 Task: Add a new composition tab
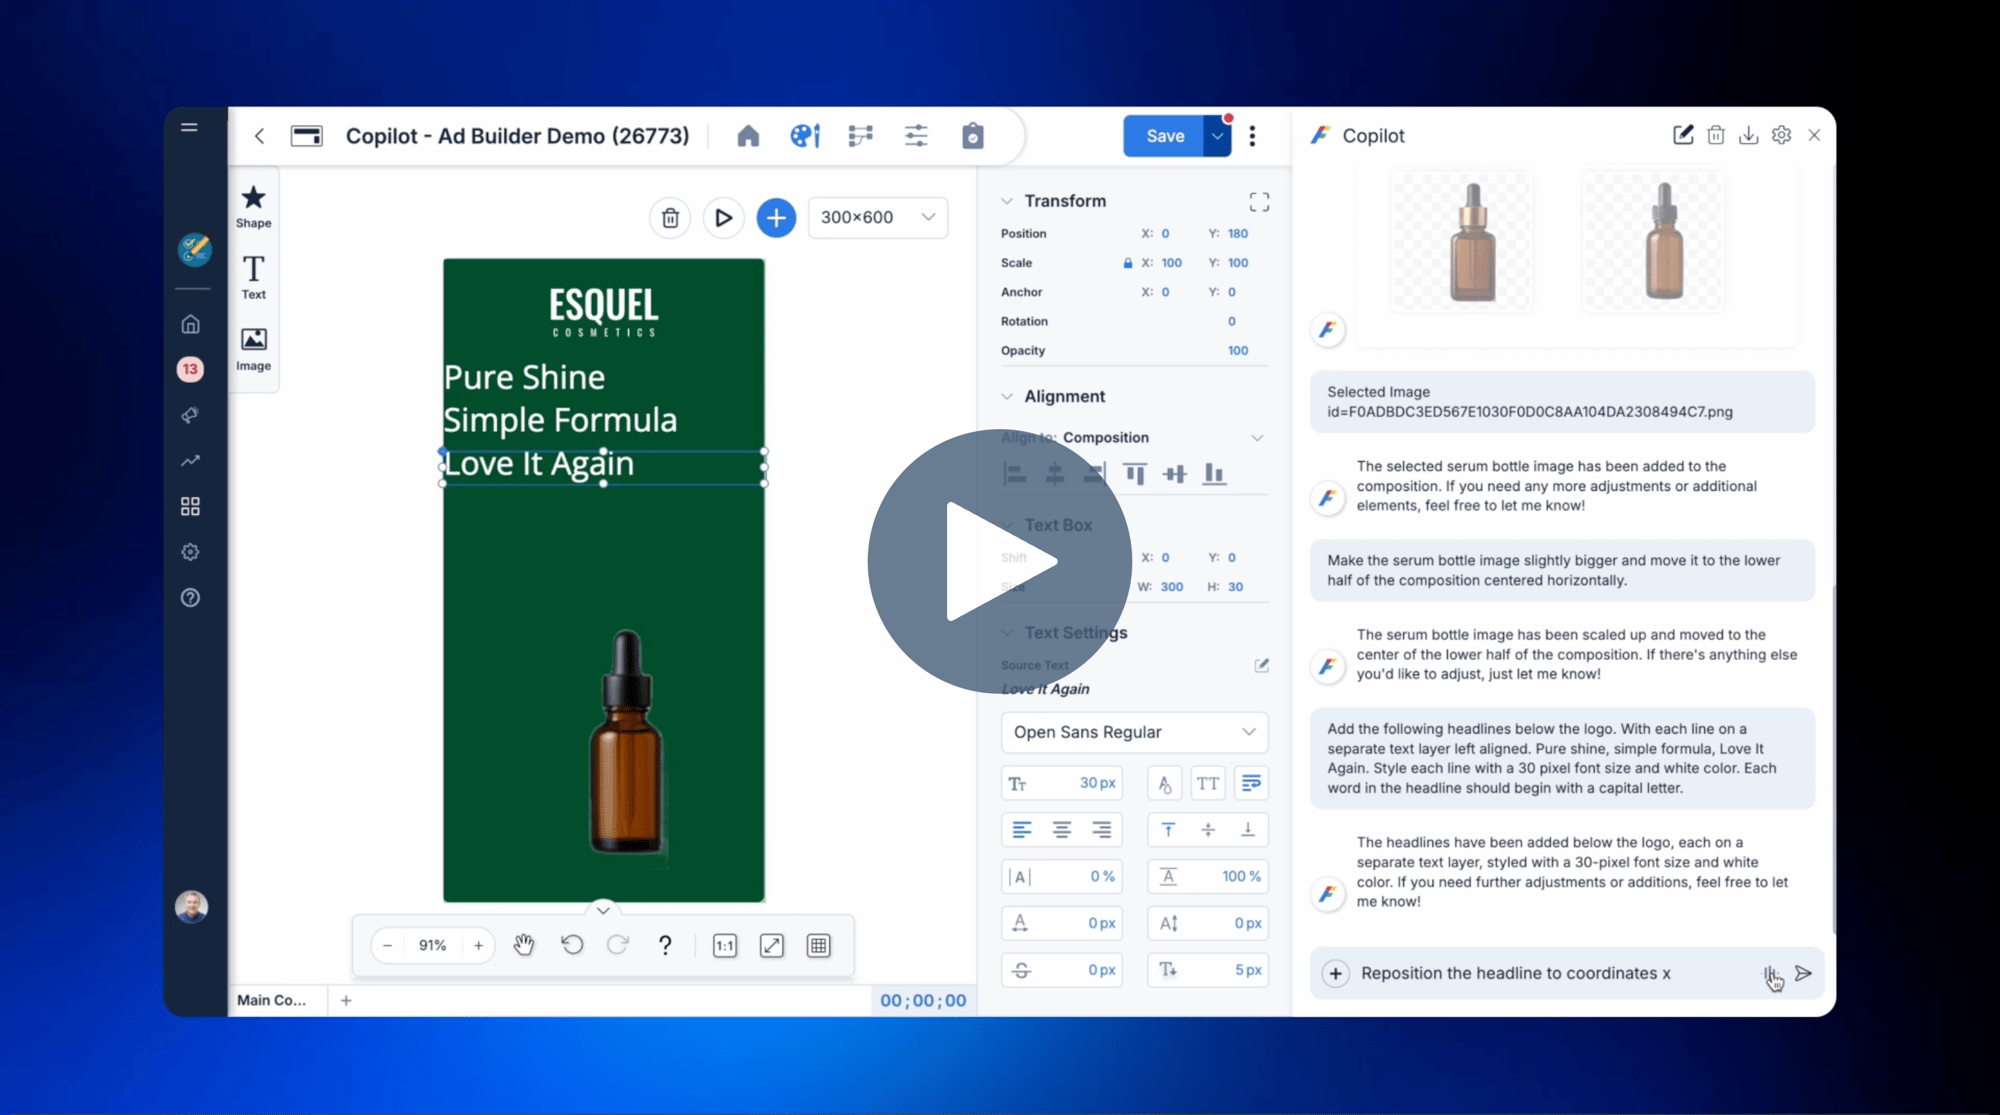click(346, 1000)
